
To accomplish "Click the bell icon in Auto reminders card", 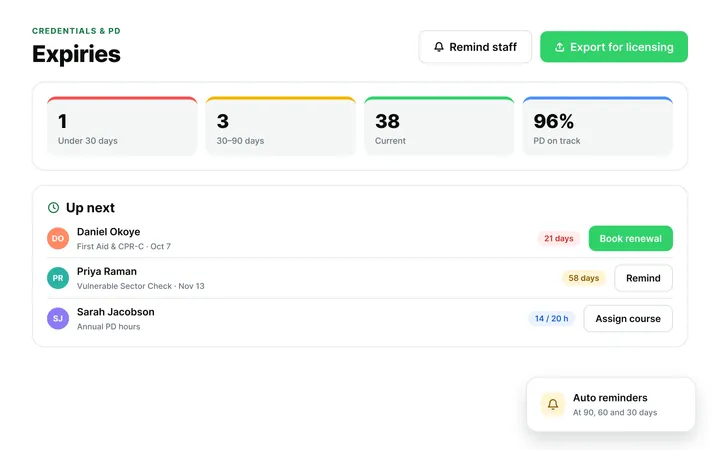I will [x=553, y=404].
